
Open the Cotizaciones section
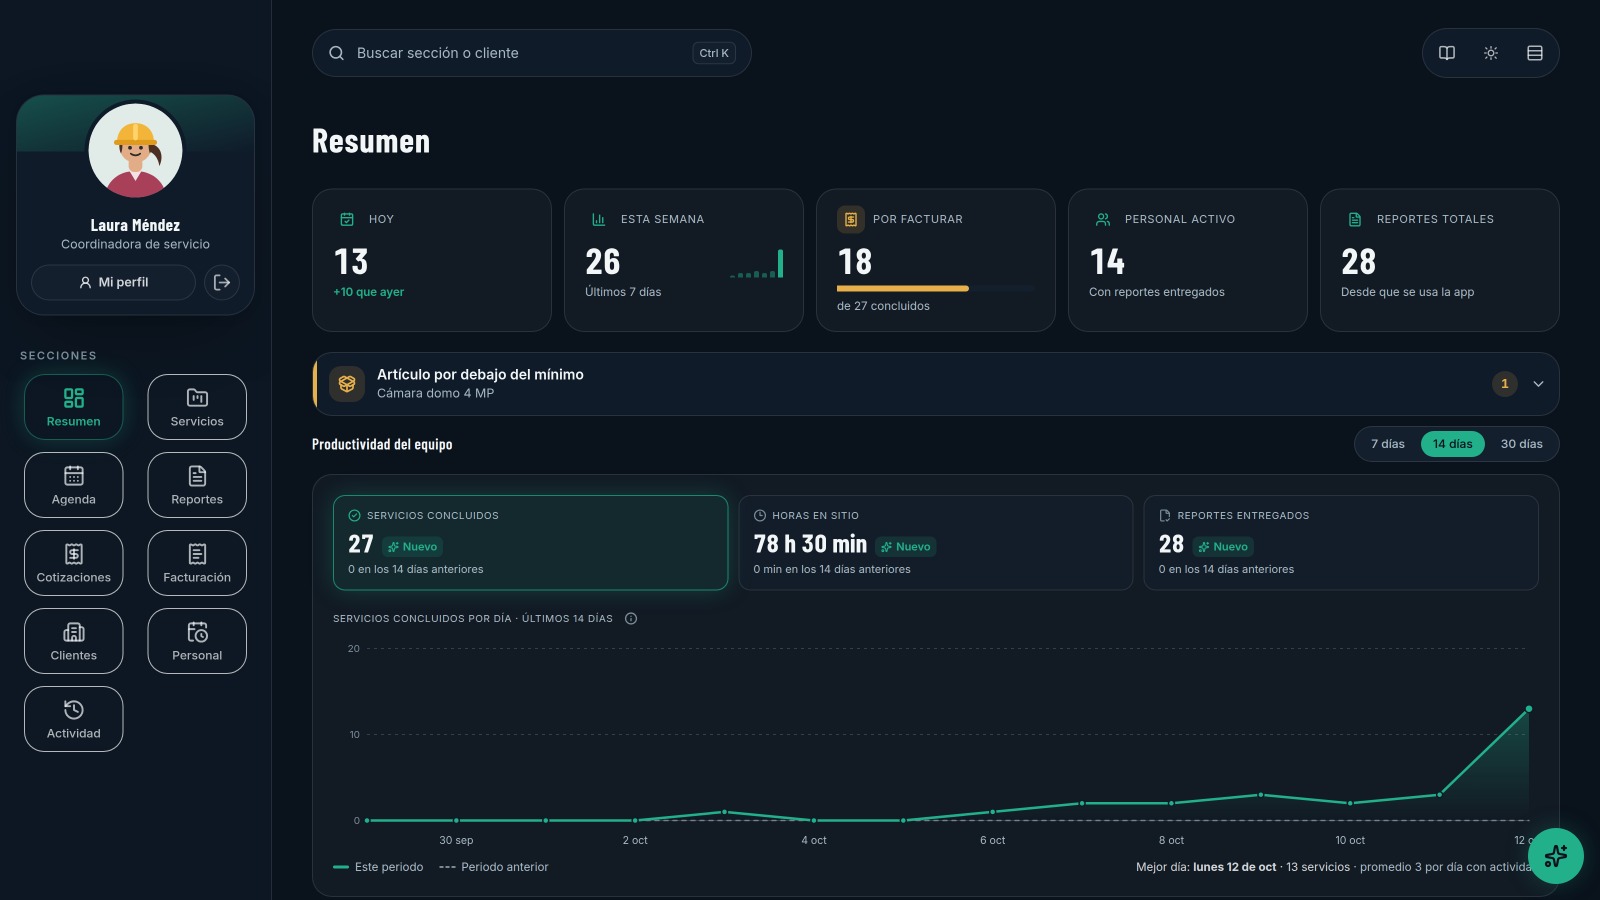tap(74, 563)
